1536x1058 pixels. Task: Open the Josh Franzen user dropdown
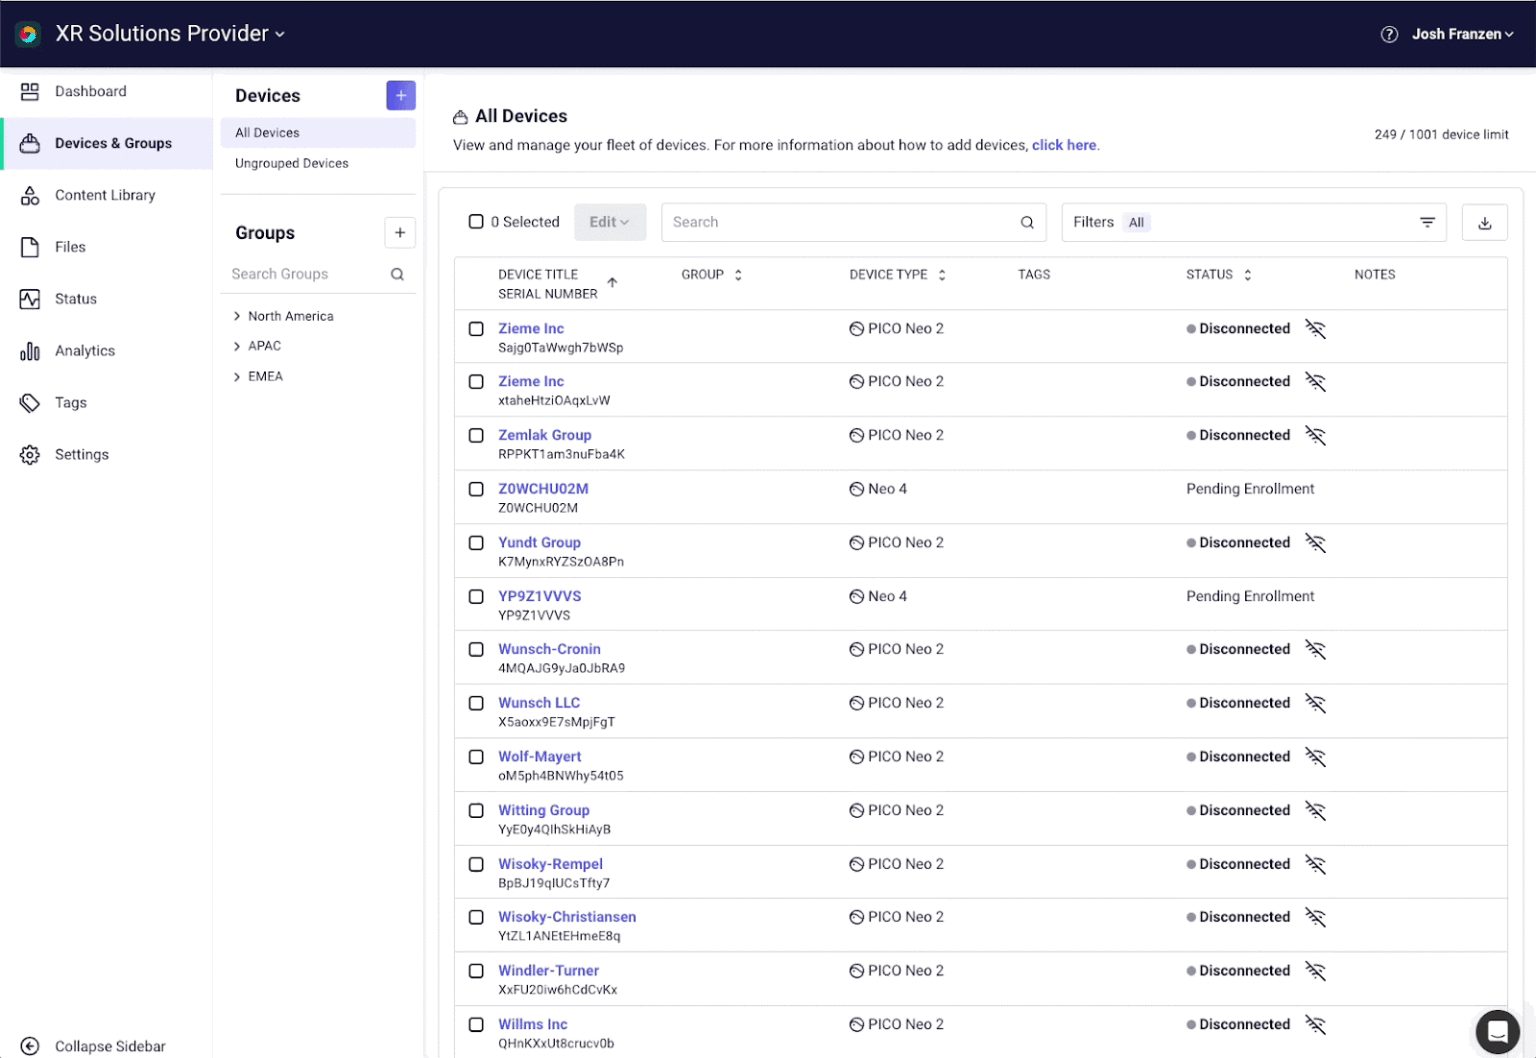click(1462, 34)
